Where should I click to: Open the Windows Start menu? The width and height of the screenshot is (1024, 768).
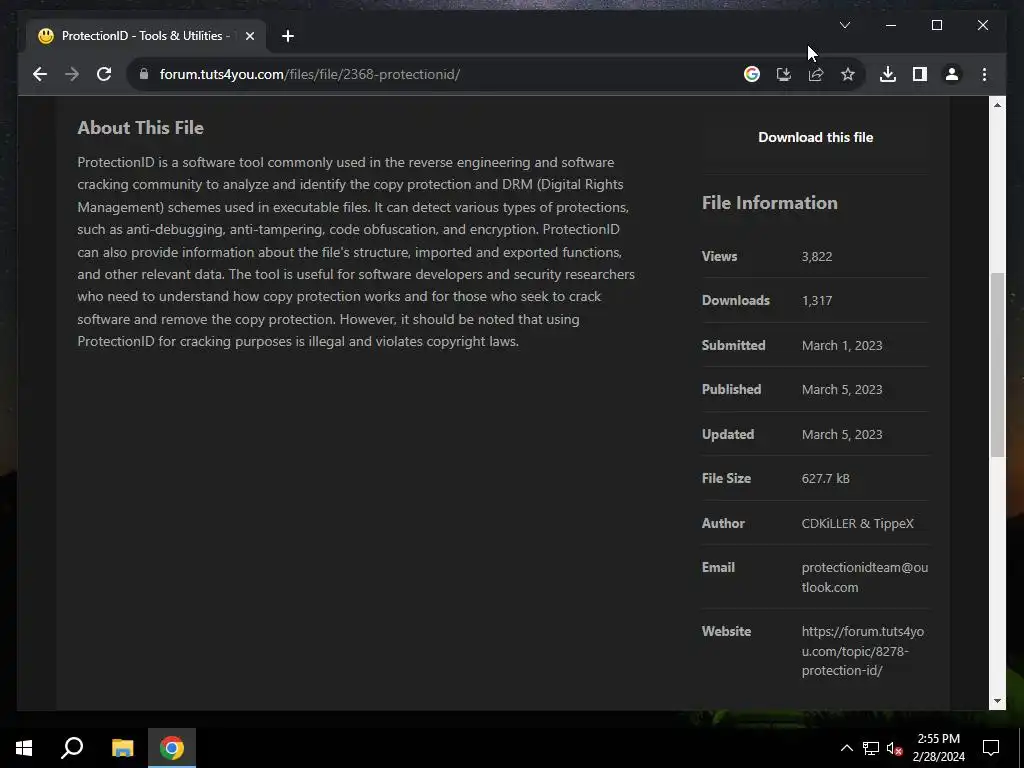(x=24, y=748)
